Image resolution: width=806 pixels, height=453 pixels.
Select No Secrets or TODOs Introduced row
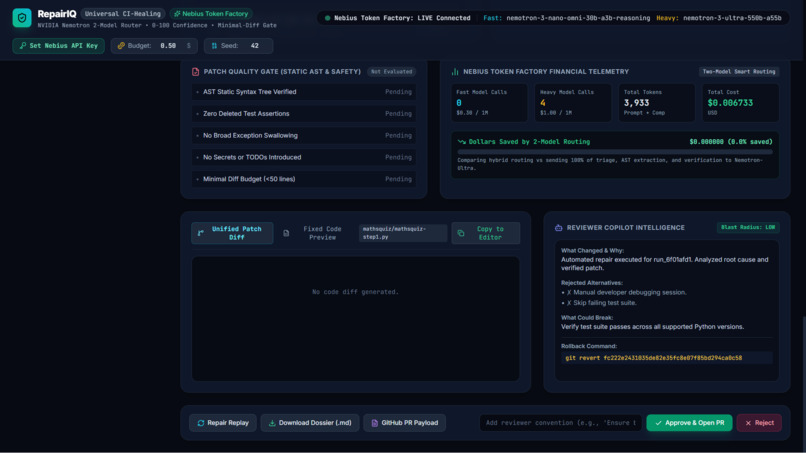[x=304, y=157]
